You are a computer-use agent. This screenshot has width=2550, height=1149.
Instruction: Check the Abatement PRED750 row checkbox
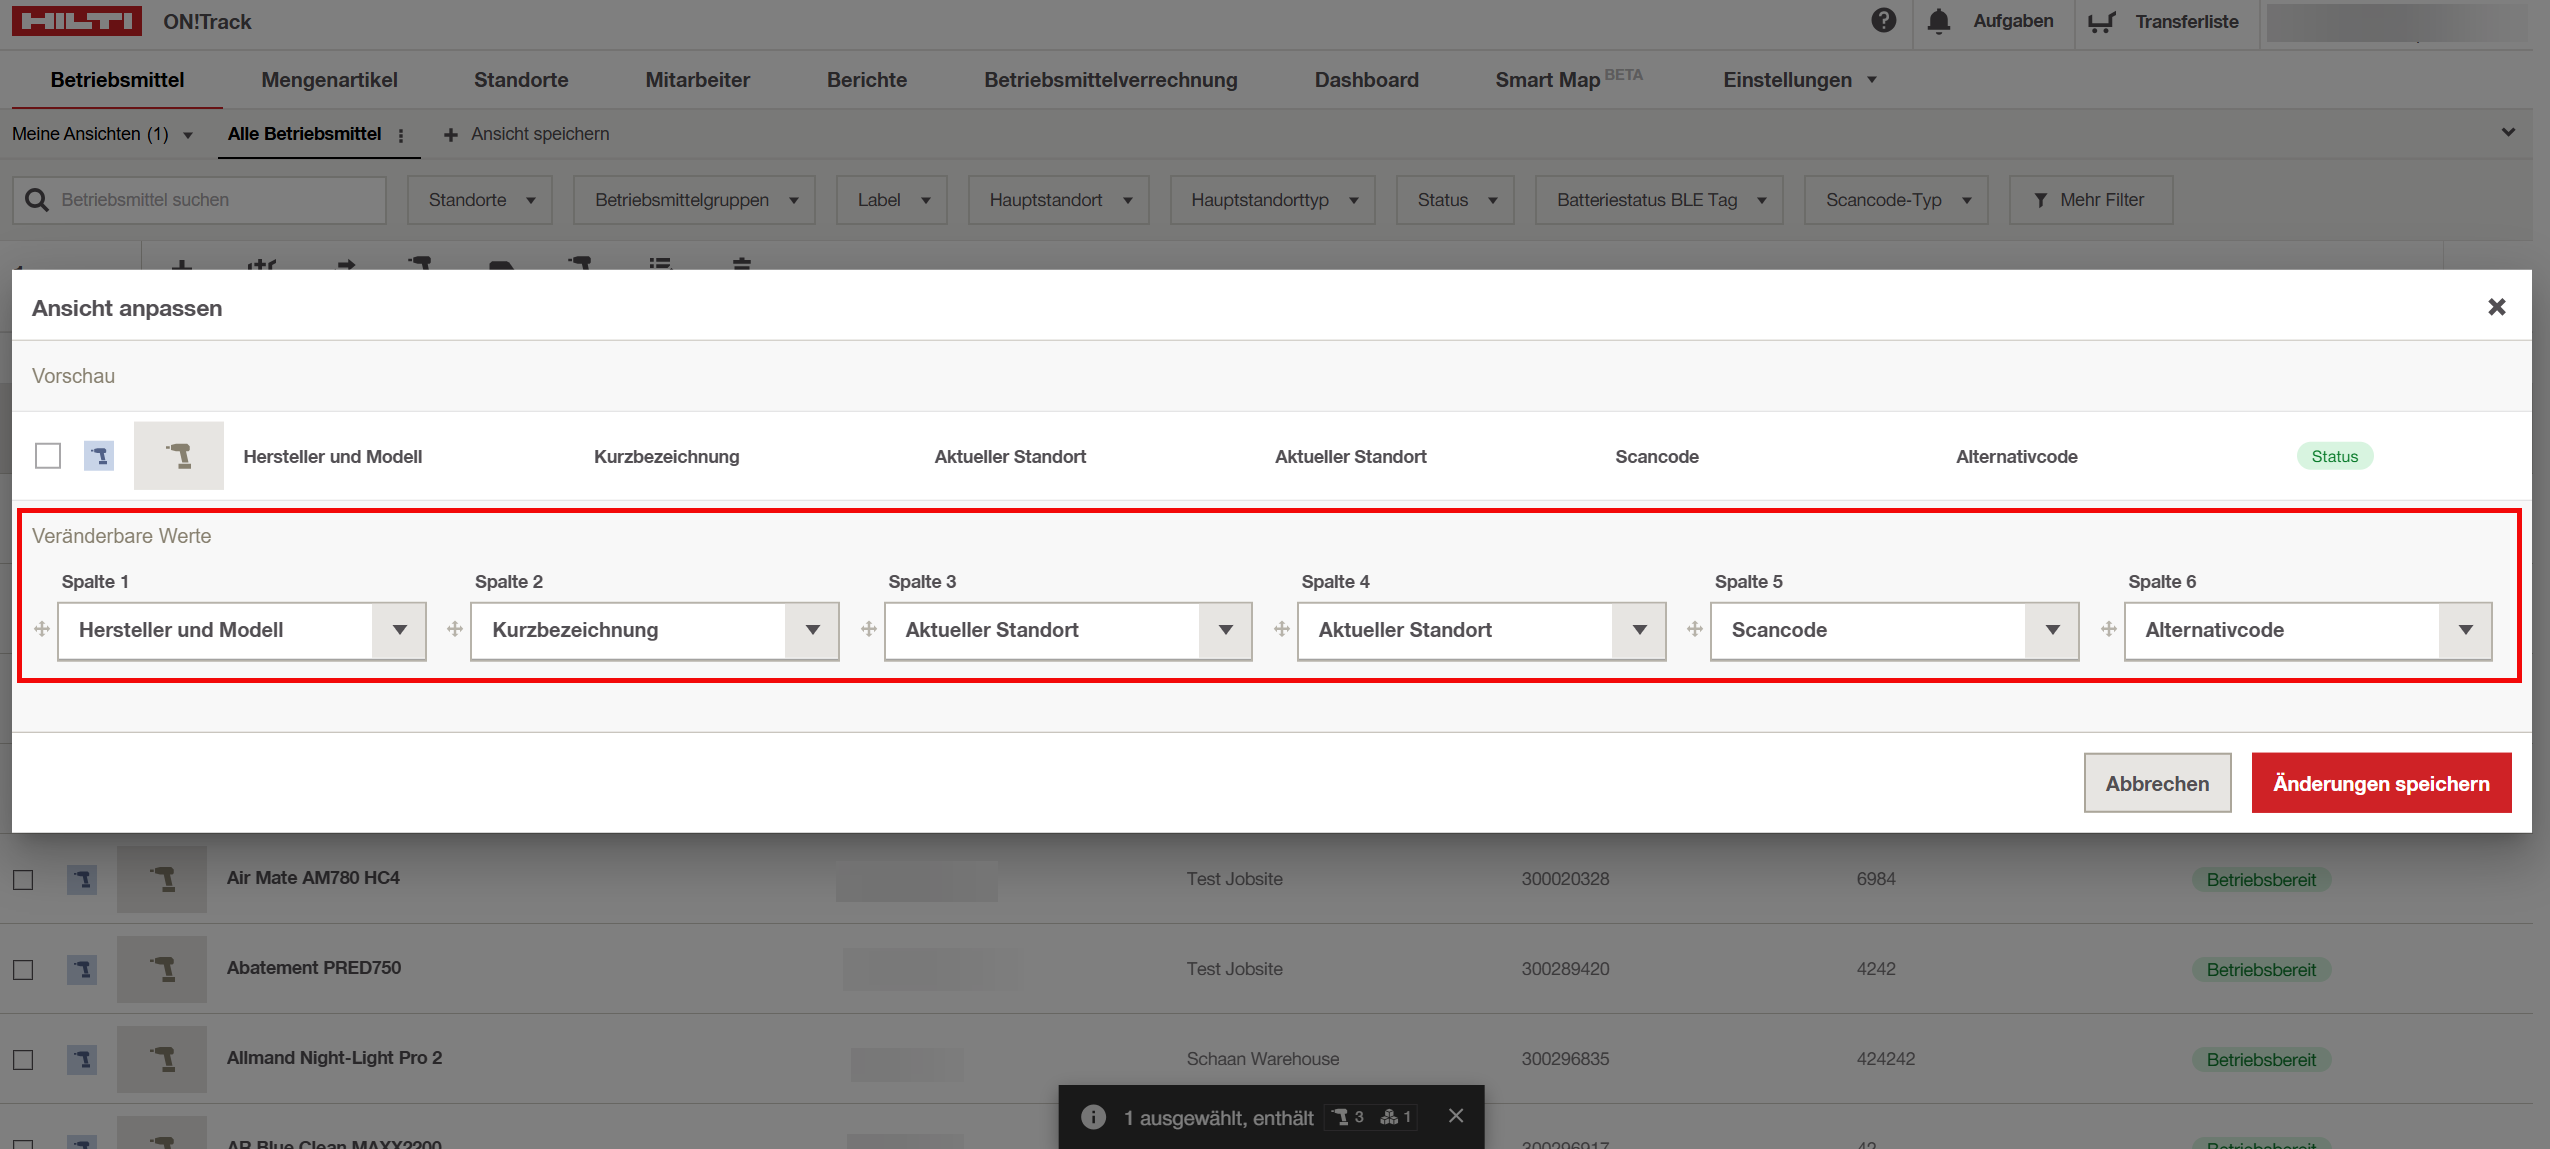click(x=23, y=969)
